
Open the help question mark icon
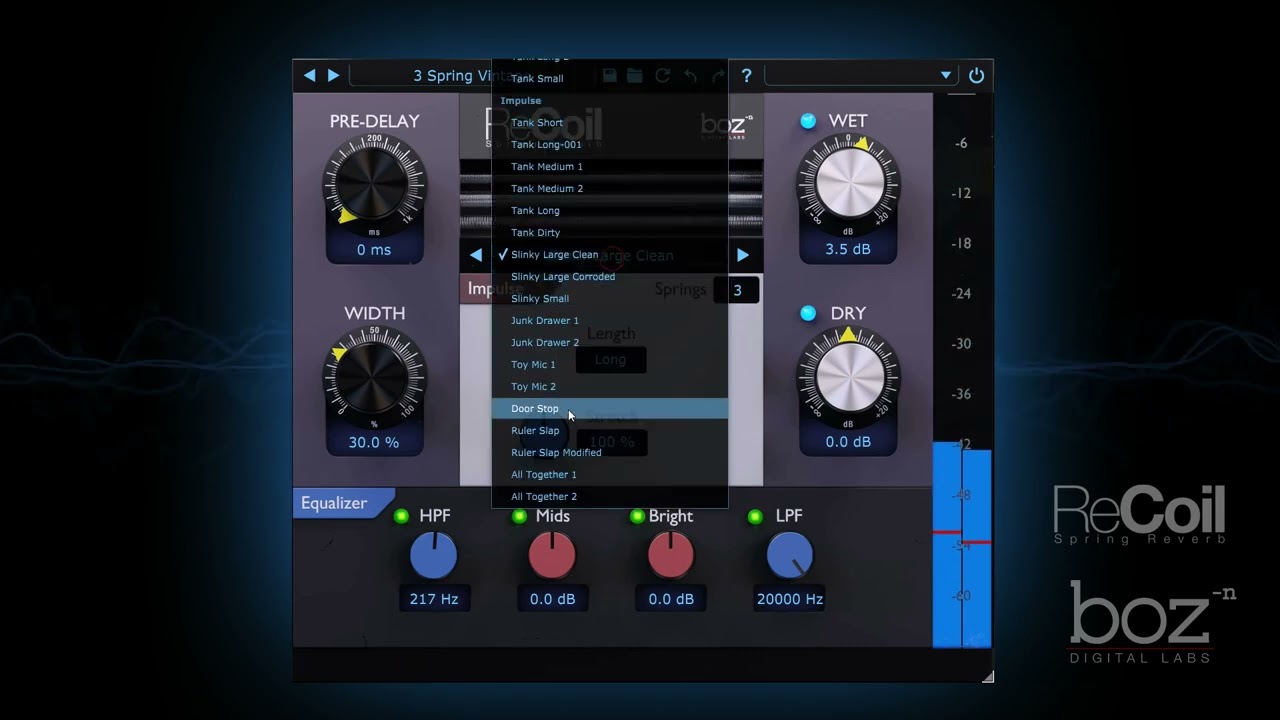click(x=746, y=75)
